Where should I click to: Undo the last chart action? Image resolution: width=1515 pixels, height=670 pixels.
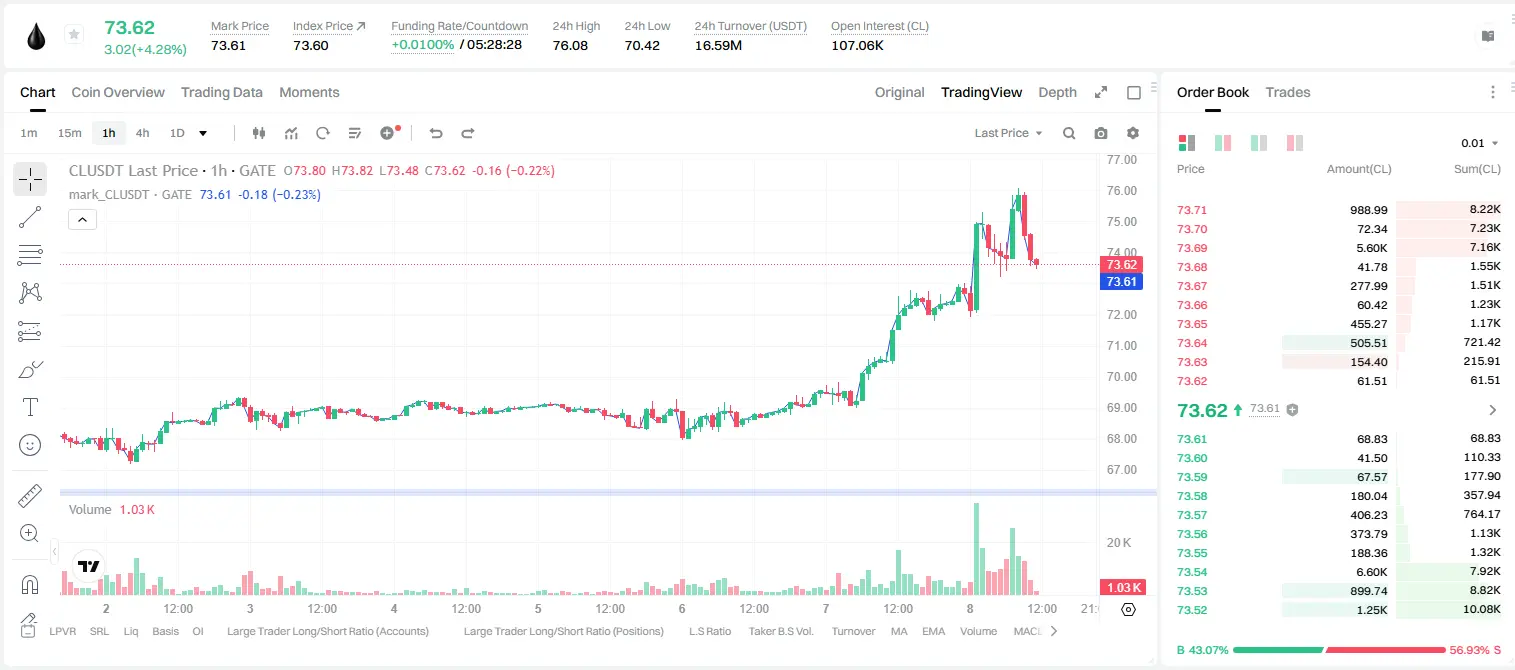coord(435,133)
